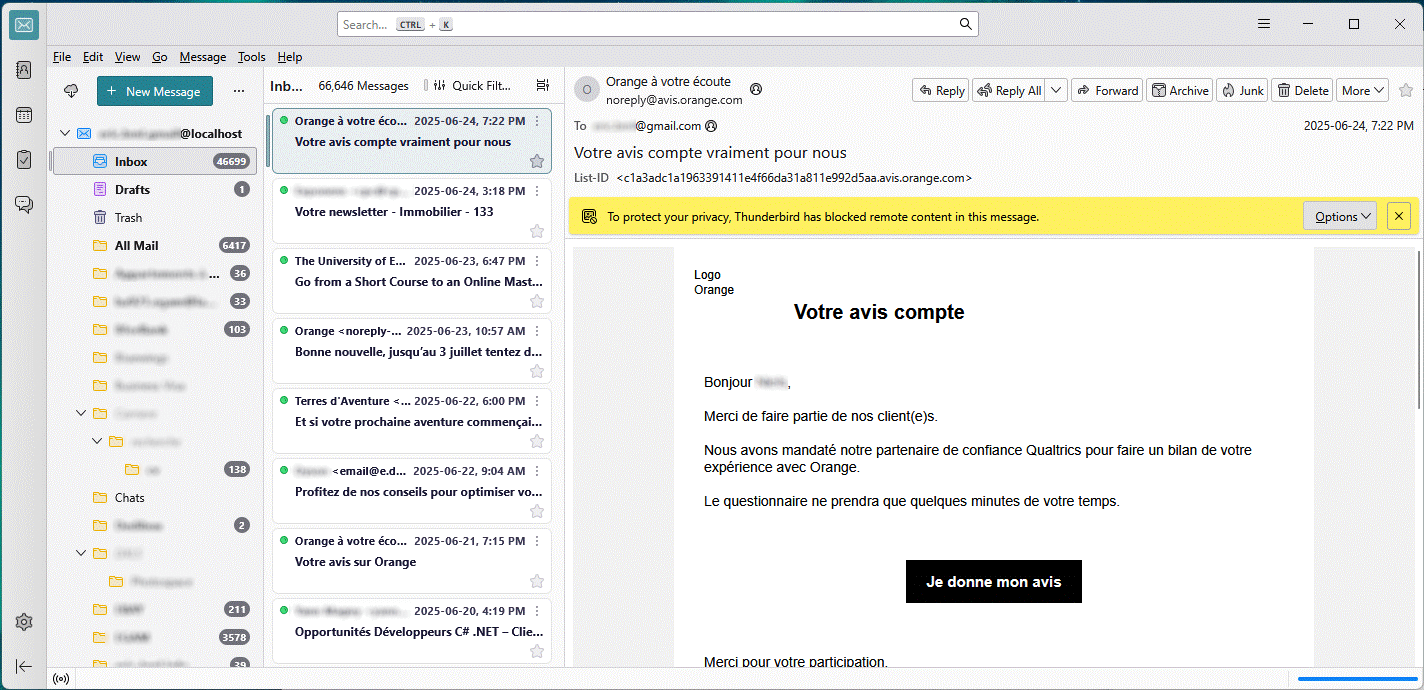Click the Get Messages cloud icon
This screenshot has height=690, width=1424.
[x=71, y=91]
